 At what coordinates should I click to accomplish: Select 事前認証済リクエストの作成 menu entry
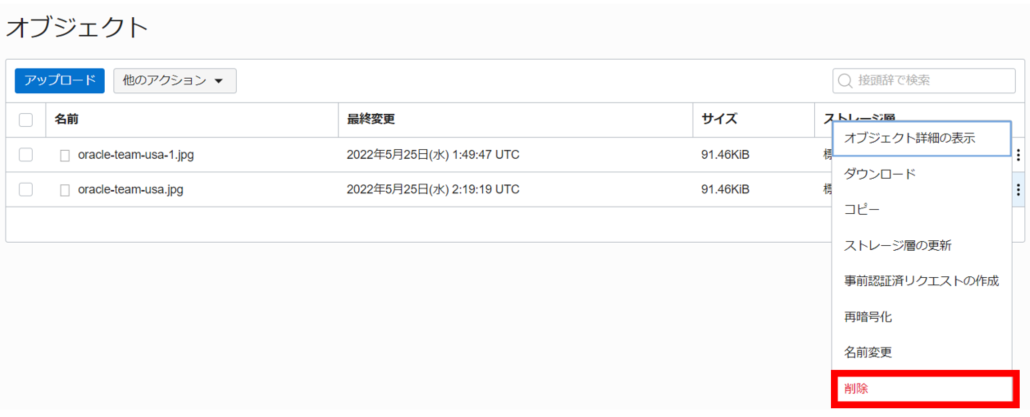point(921,281)
